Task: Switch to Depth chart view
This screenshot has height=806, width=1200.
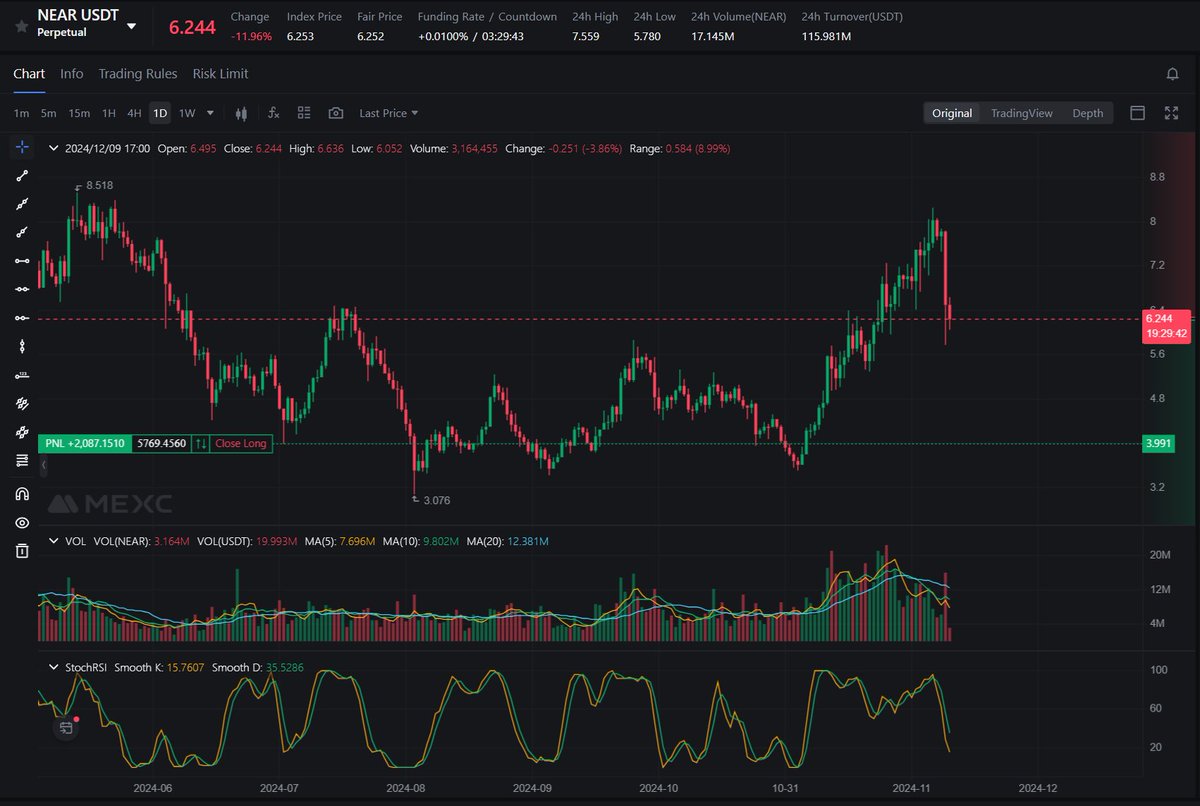Action: coord(1088,113)
